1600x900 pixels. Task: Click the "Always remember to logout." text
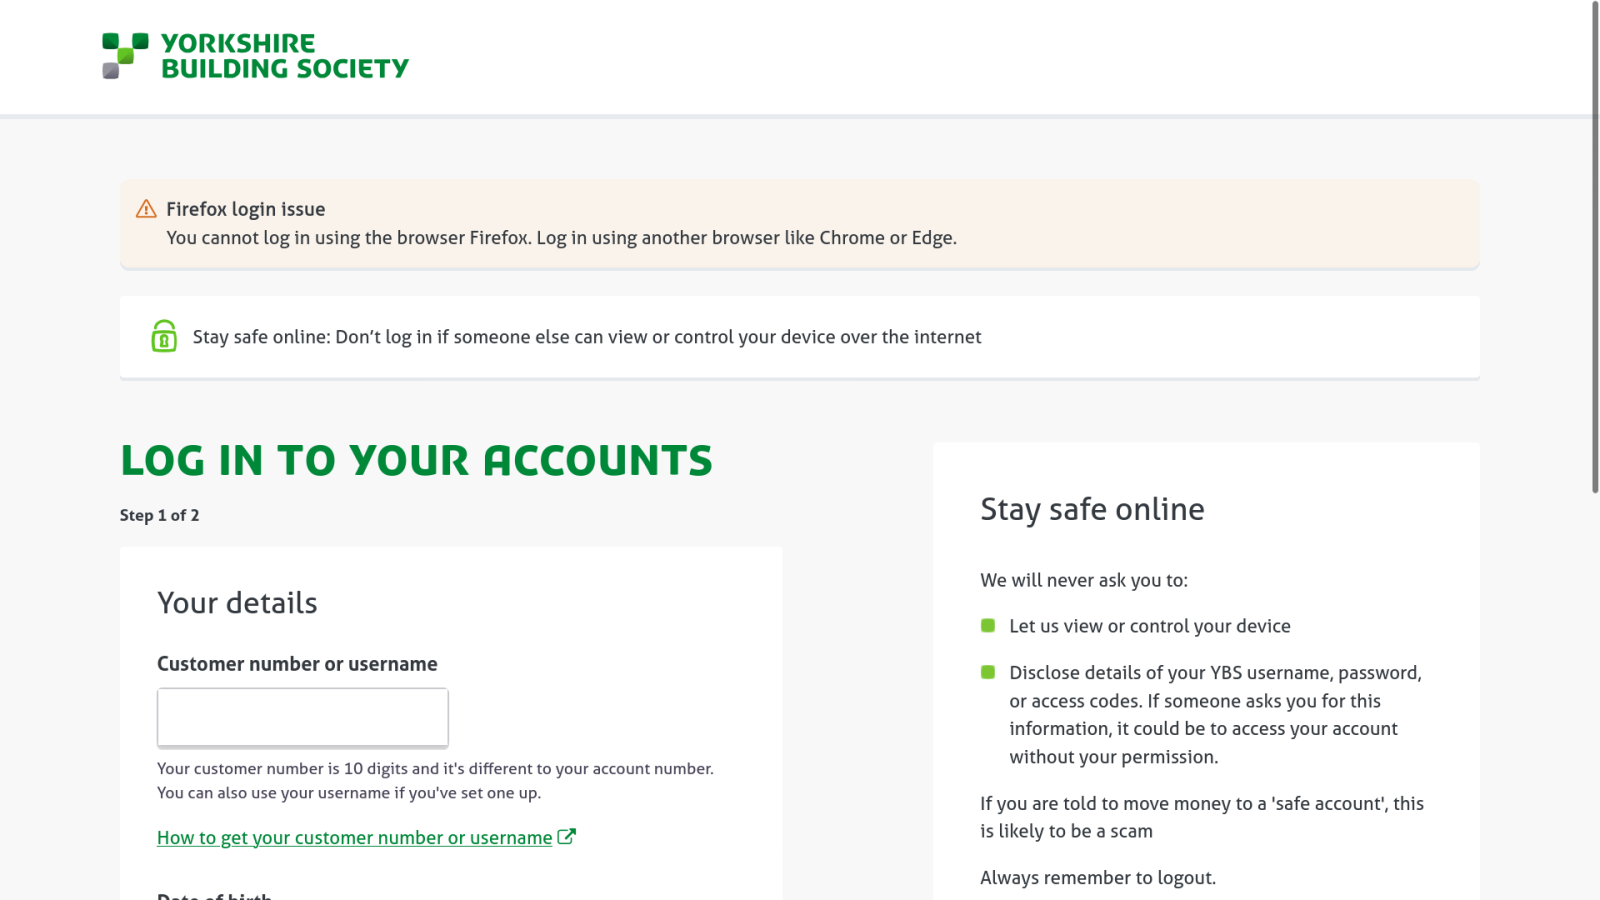pyautogui.click(x=1098, y=878)
